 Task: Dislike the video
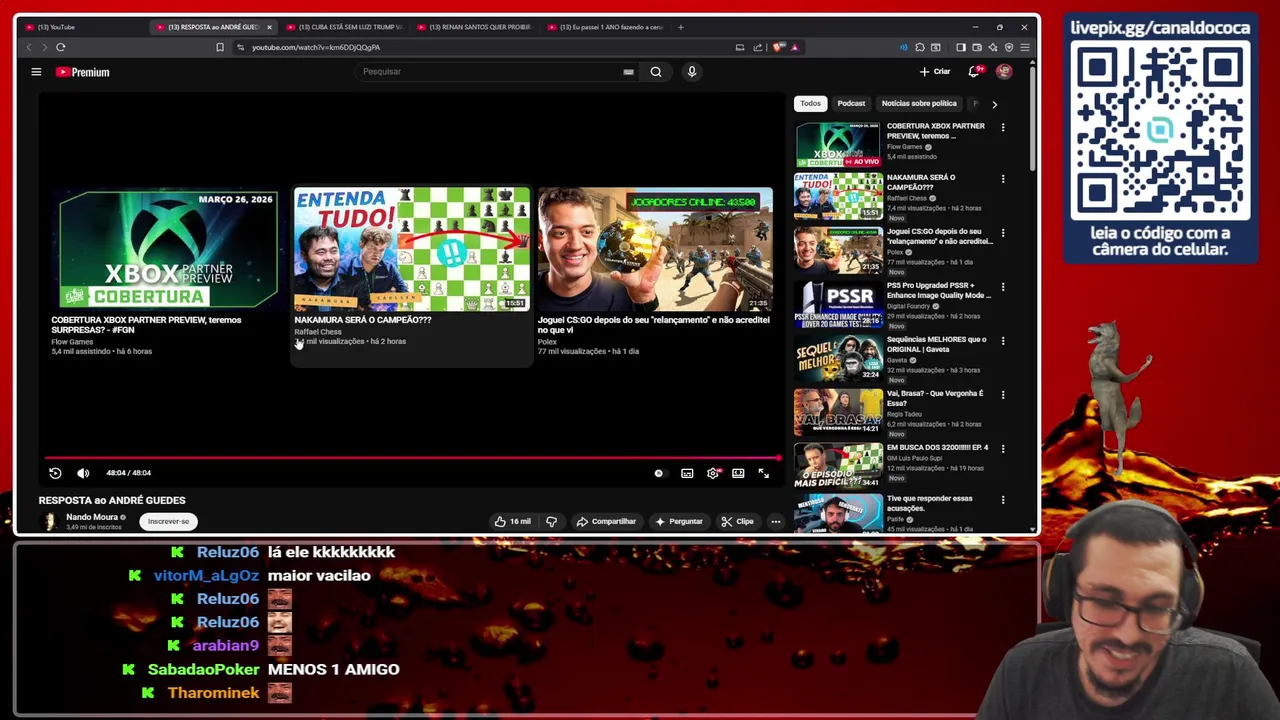point(551,521)
